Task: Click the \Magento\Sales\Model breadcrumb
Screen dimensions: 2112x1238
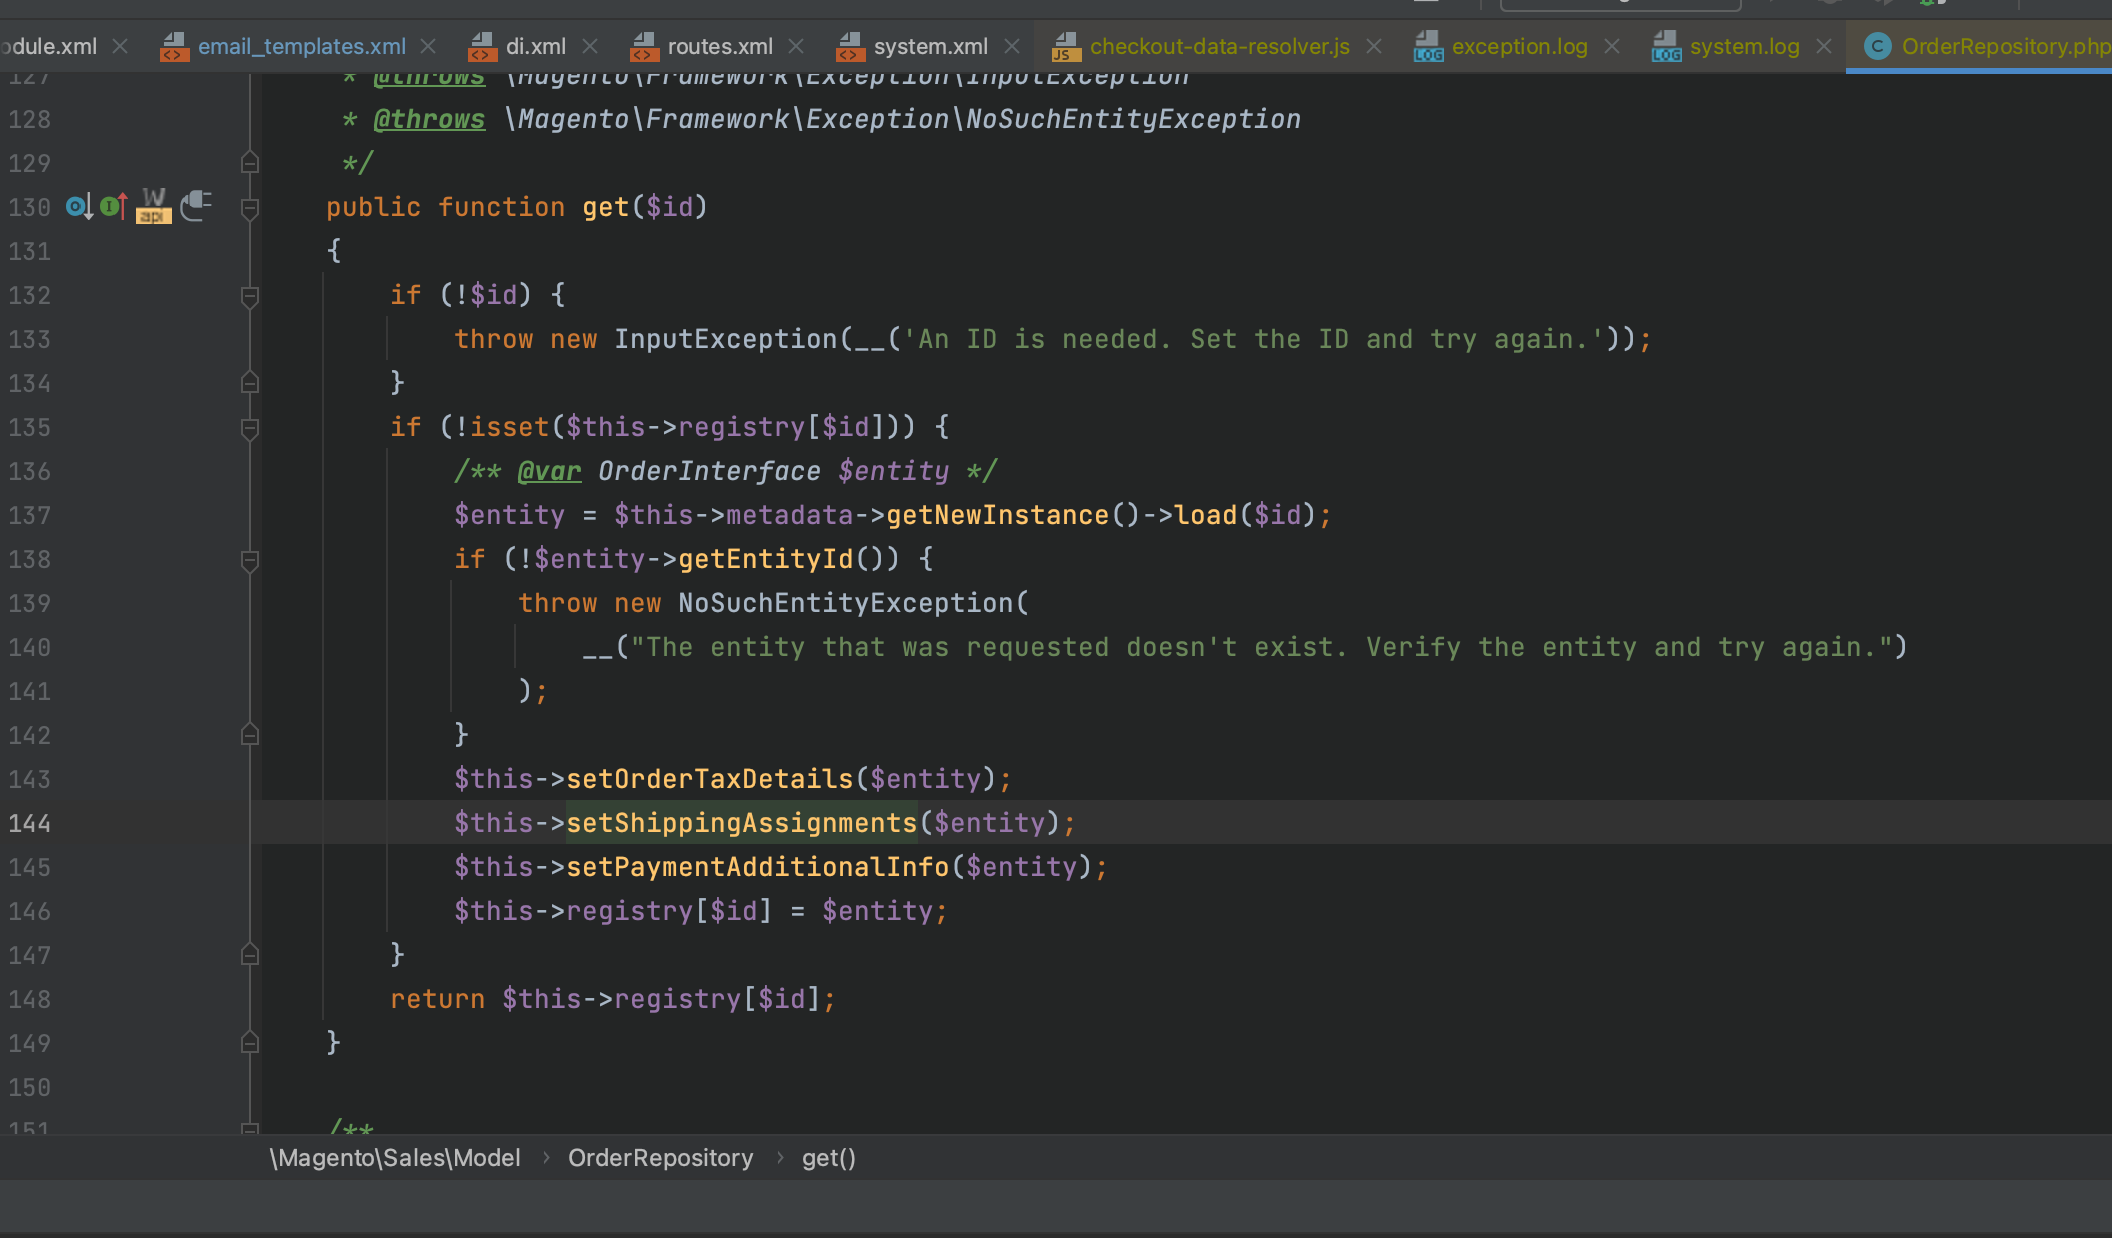Action: pyautogui.click(x=395, y=1158)
